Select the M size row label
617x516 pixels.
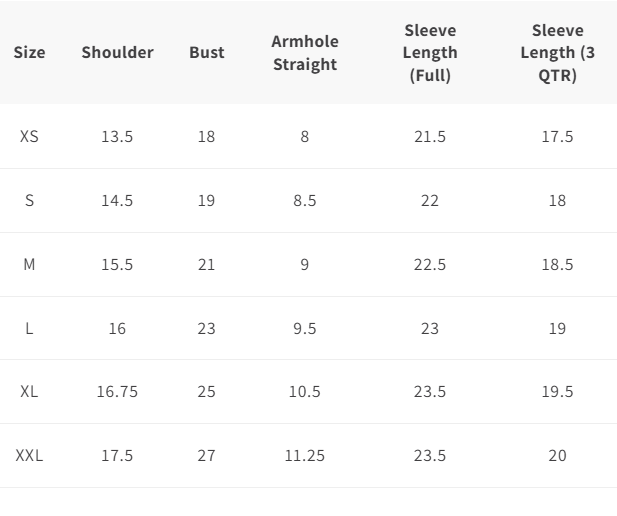point(29,264)
